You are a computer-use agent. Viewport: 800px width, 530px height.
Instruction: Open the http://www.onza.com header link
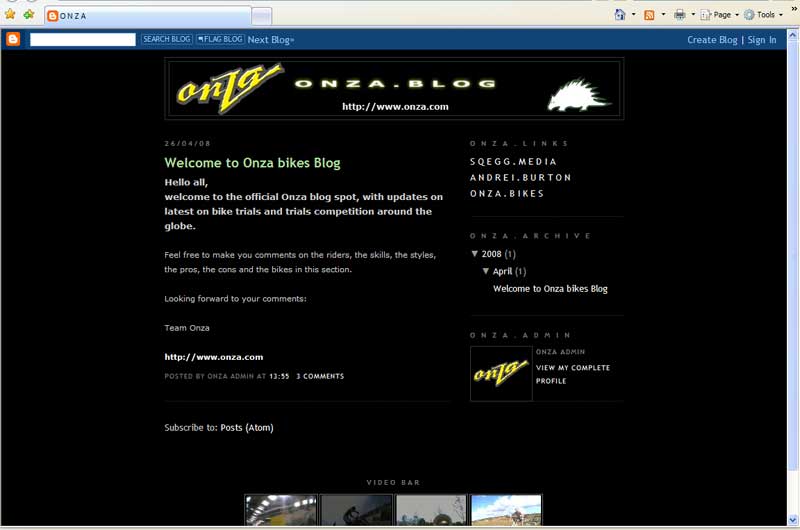click(x=395, y=107)
